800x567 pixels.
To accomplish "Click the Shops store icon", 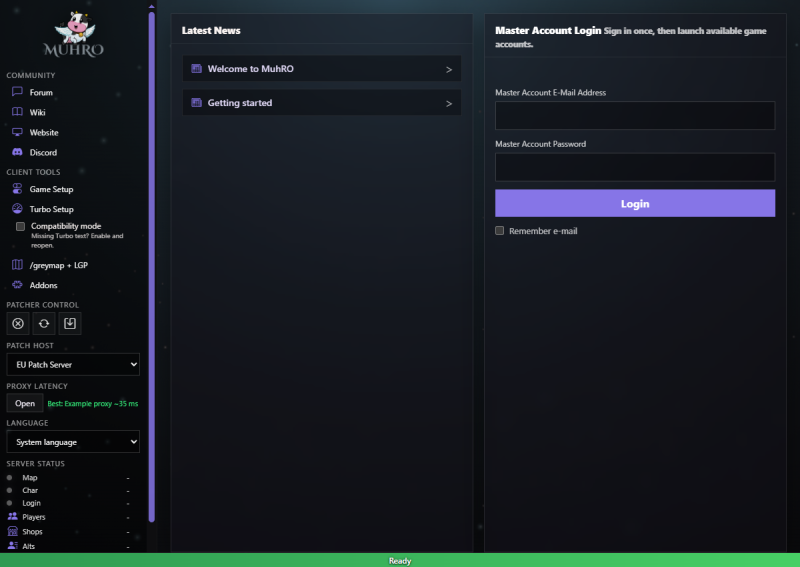I will pyautogui.click(x=13, y=531).
